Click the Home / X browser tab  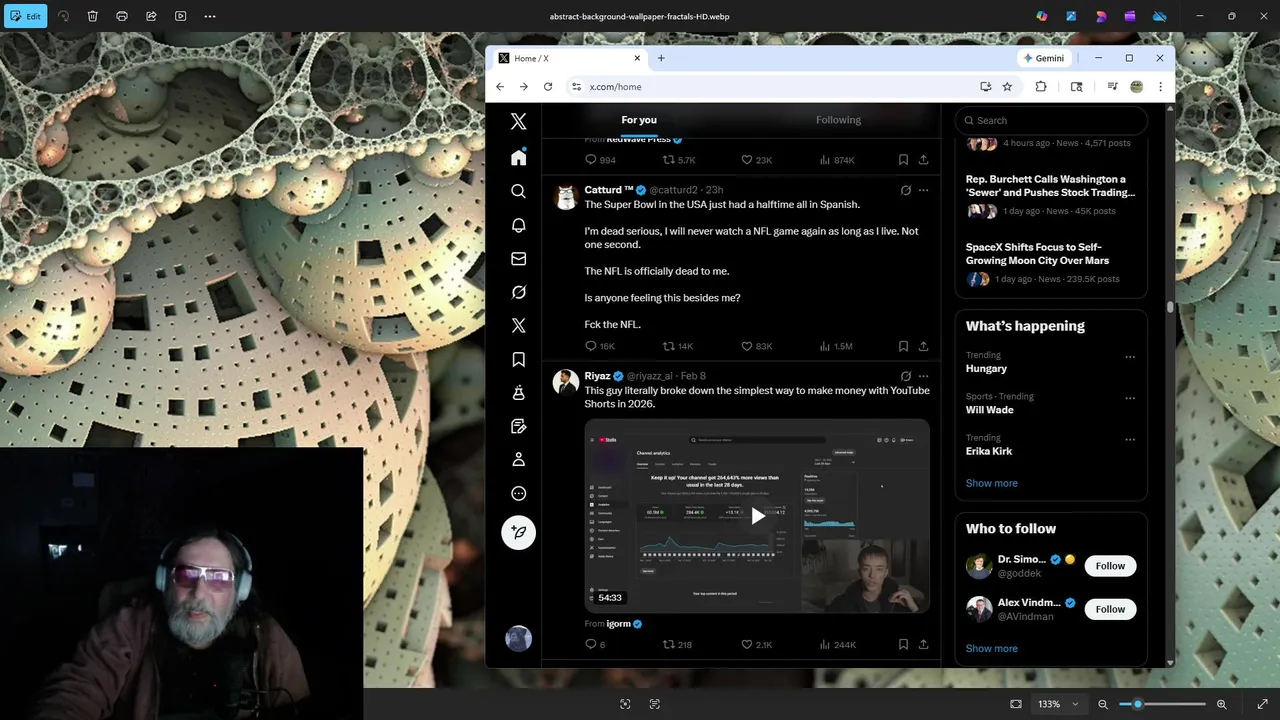coord(568,58)
